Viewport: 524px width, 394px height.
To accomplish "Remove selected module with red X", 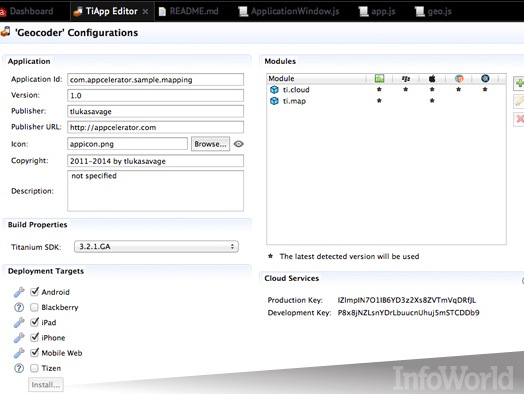I will point(519,119).
